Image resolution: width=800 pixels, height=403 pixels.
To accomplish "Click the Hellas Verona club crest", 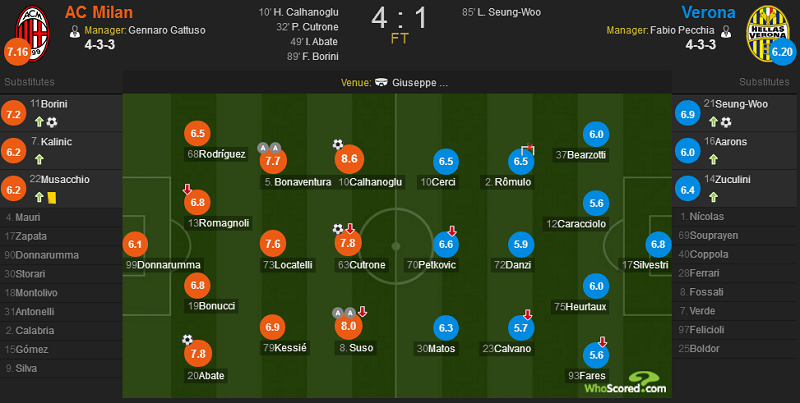I will [x=768, y=33].
